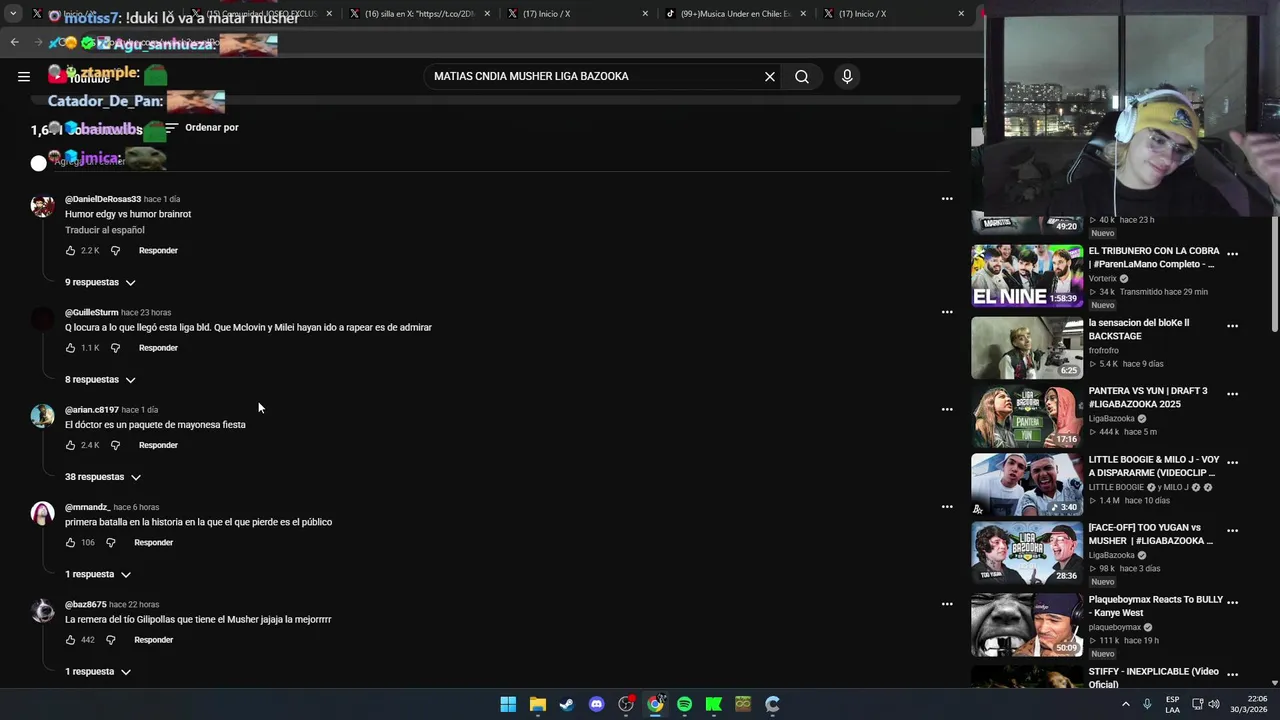Start voice search with the microphone
This screenshot has width=1280, height=720.
pyautogui.click(x=847, y=76)
